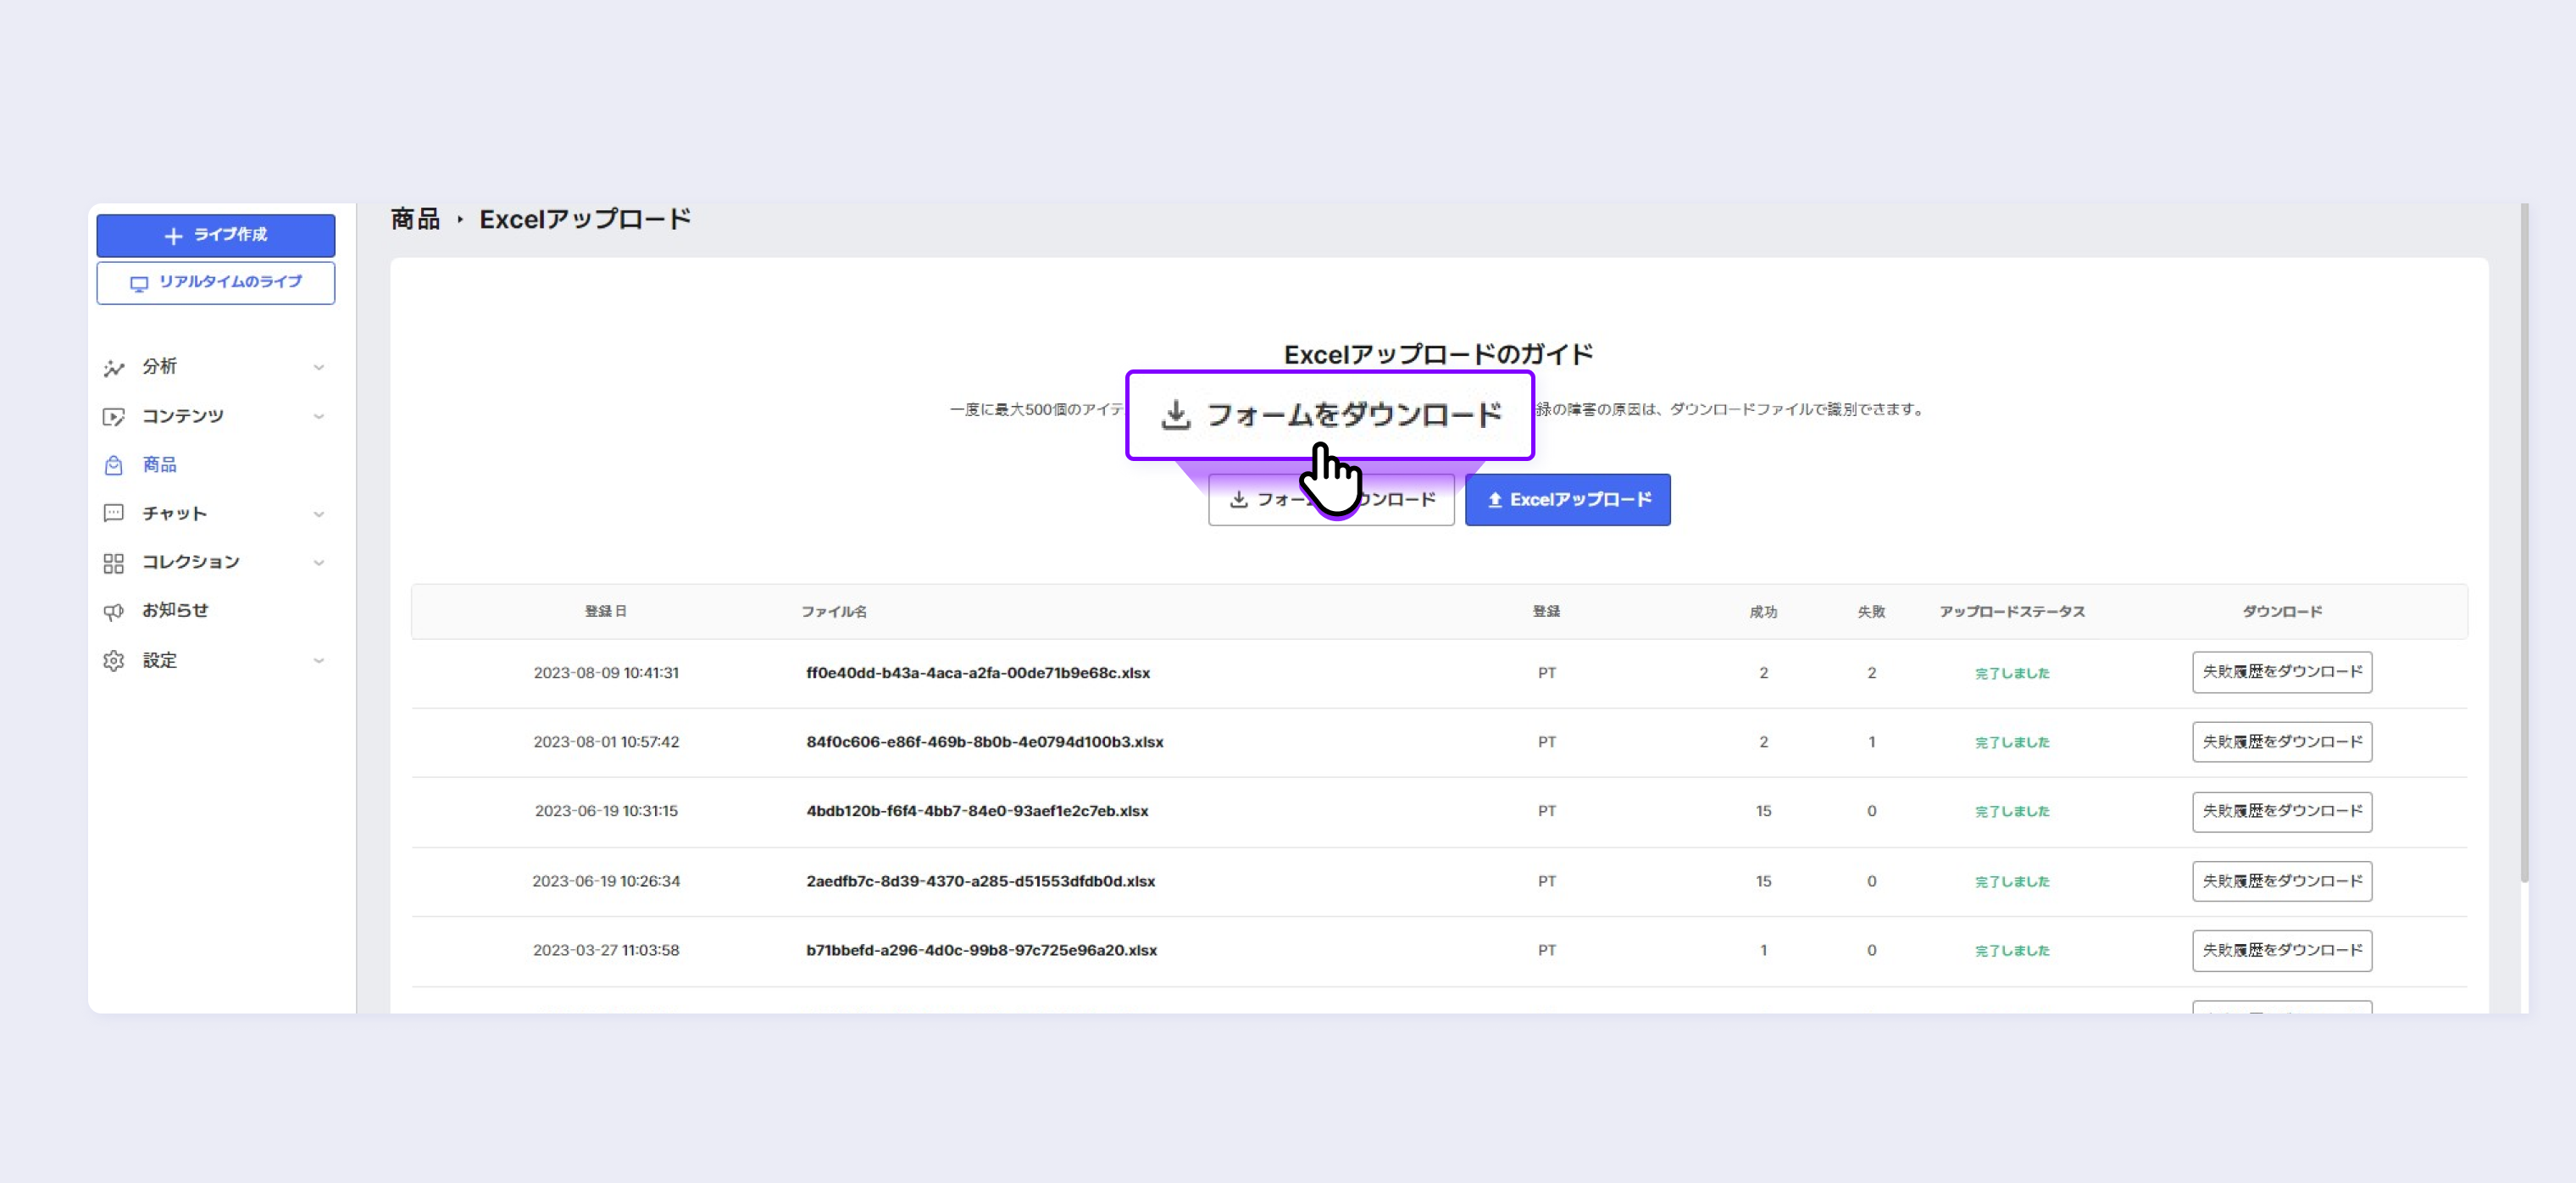Click the page vertical scrollbar
The image size is (2576, 1183).
[x=2523, y=540]
